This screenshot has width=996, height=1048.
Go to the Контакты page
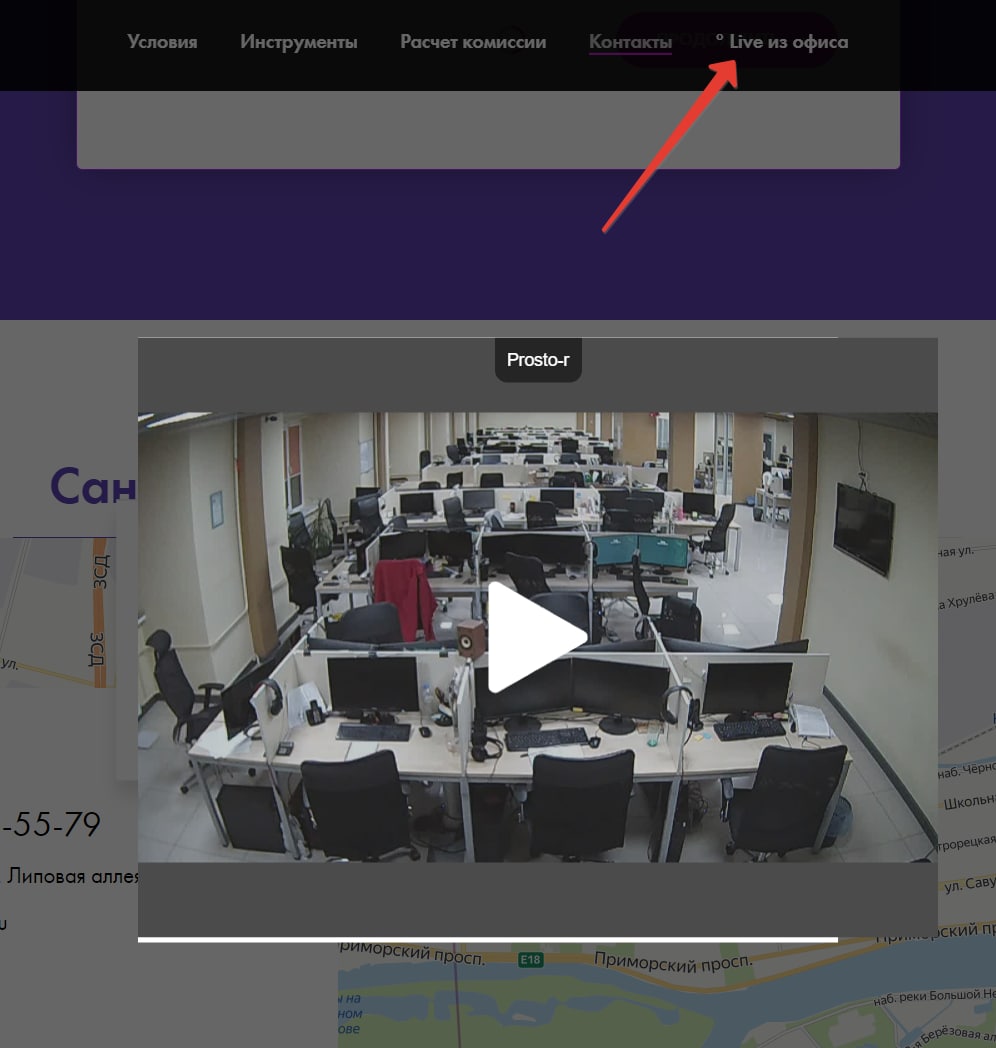pos(630,41)
